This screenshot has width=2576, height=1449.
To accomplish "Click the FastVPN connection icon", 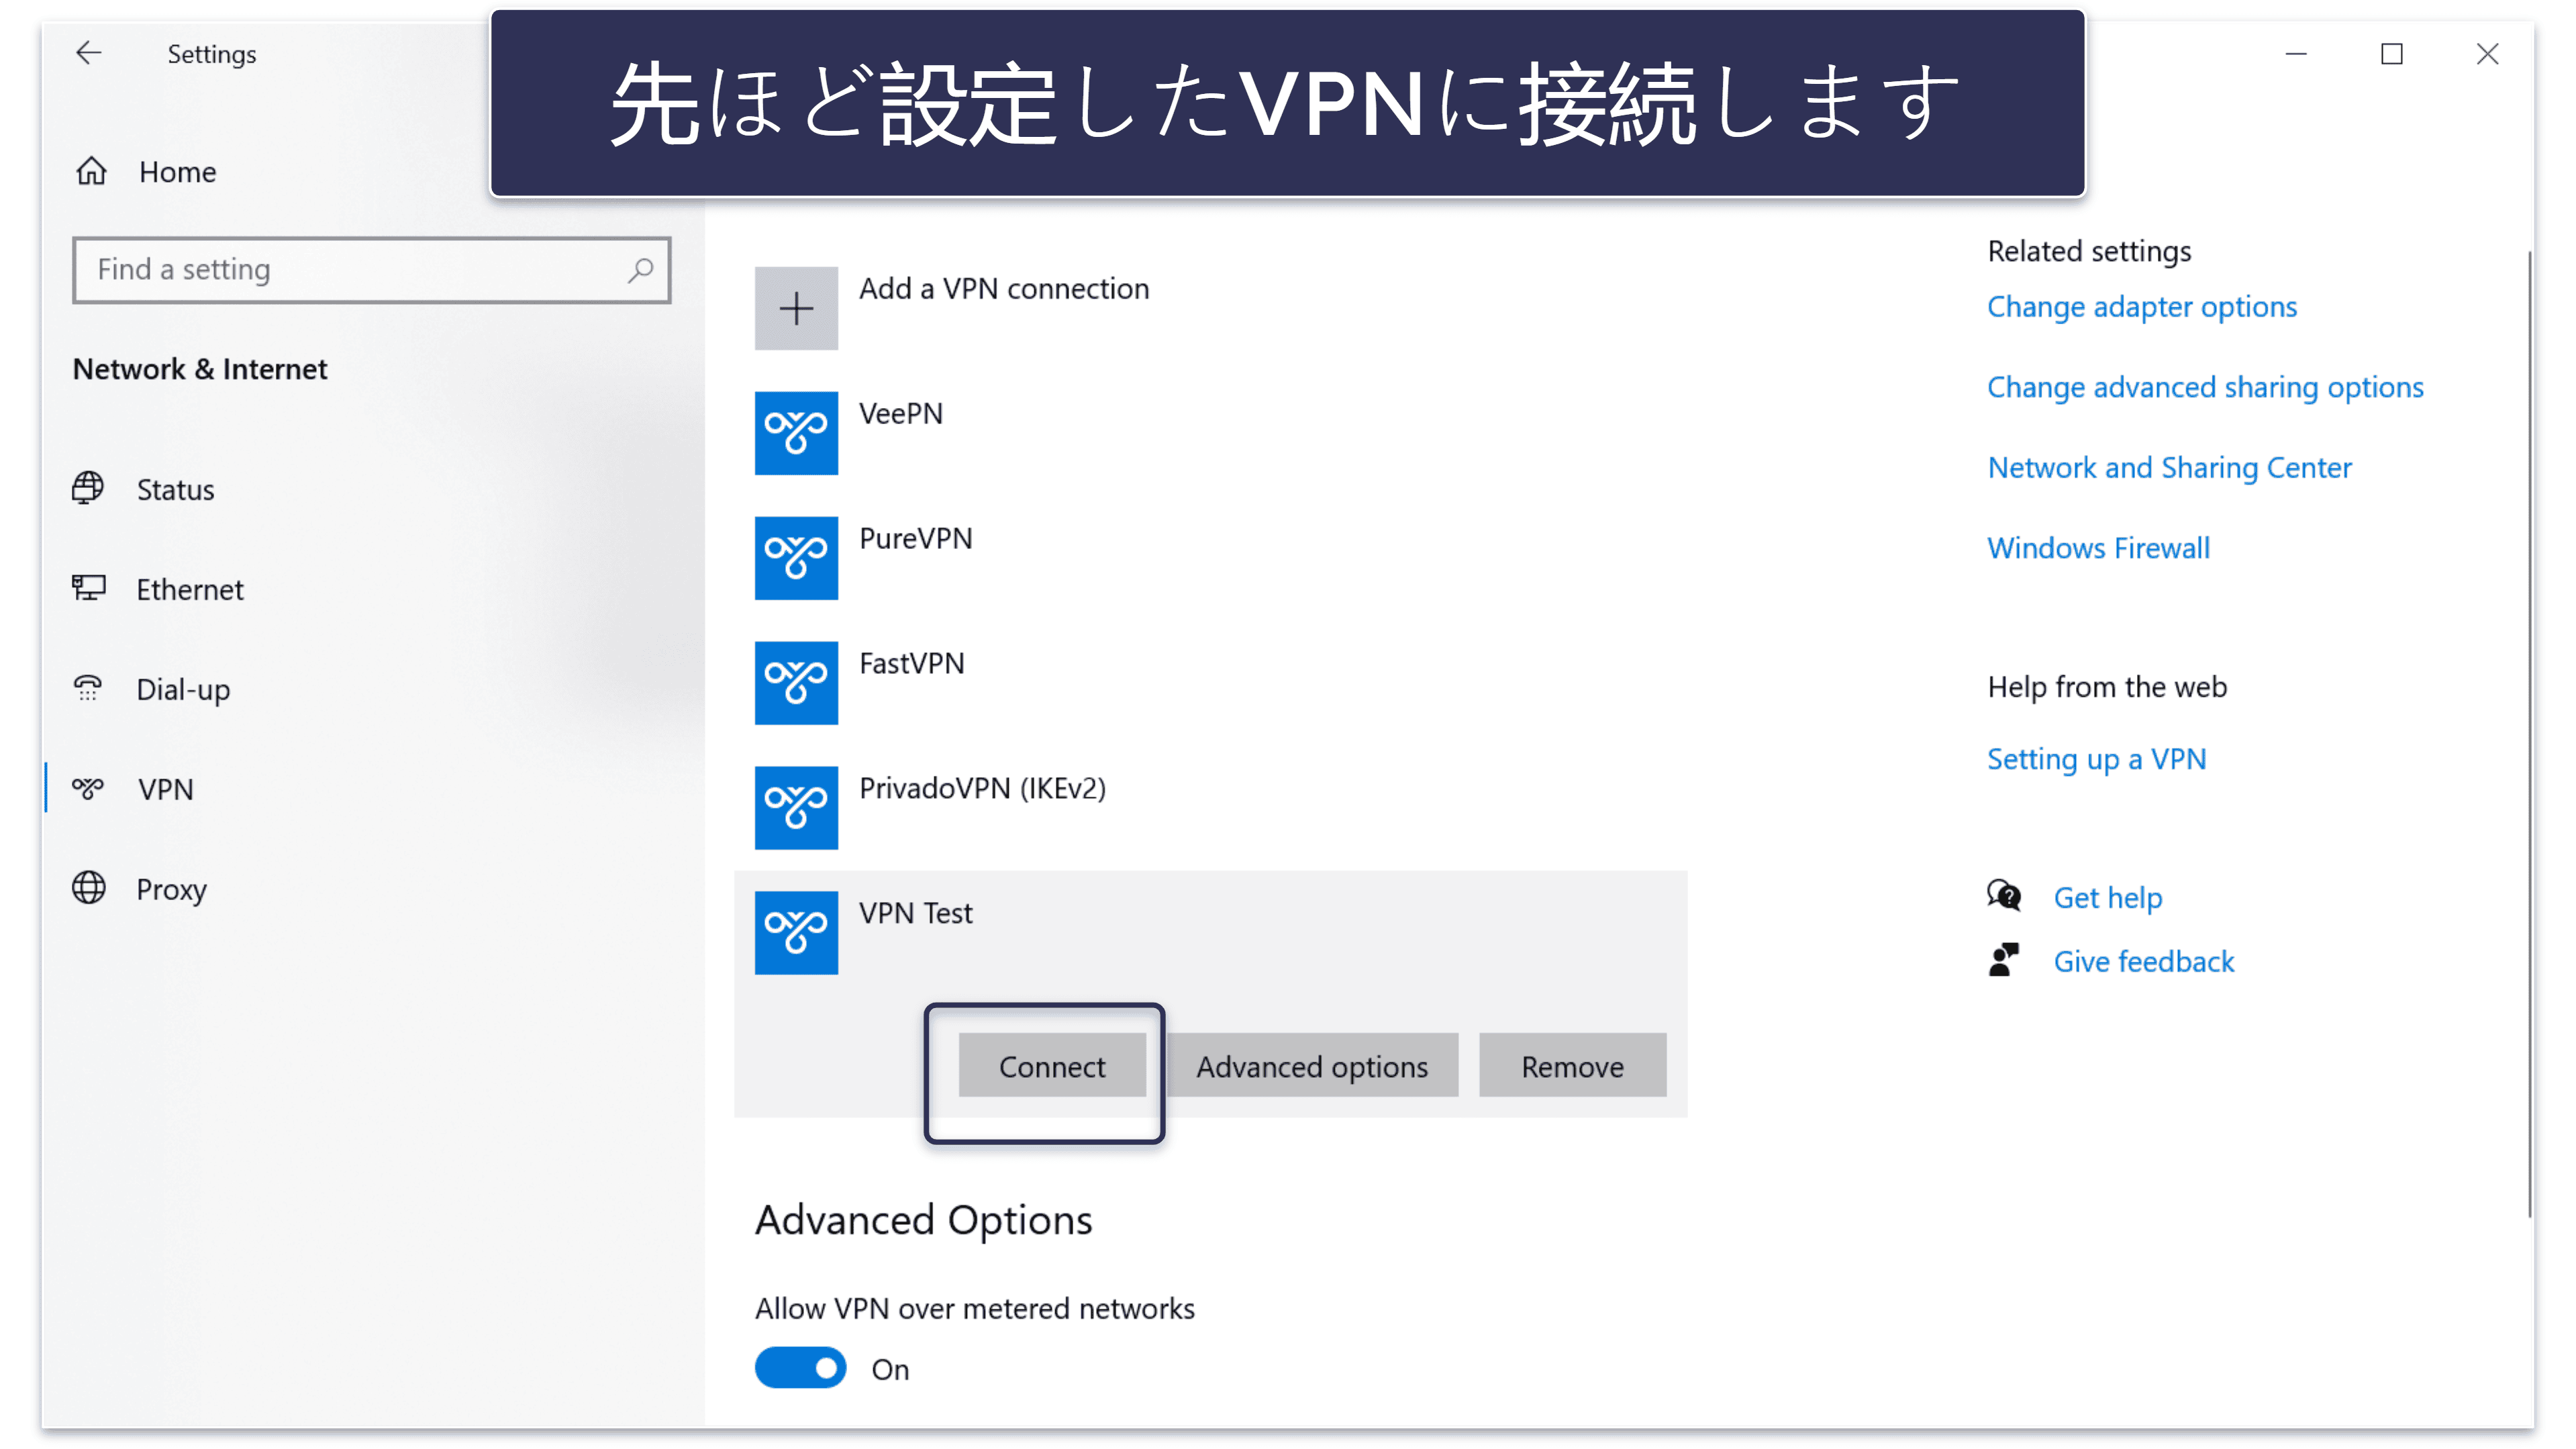I will 796,683.
